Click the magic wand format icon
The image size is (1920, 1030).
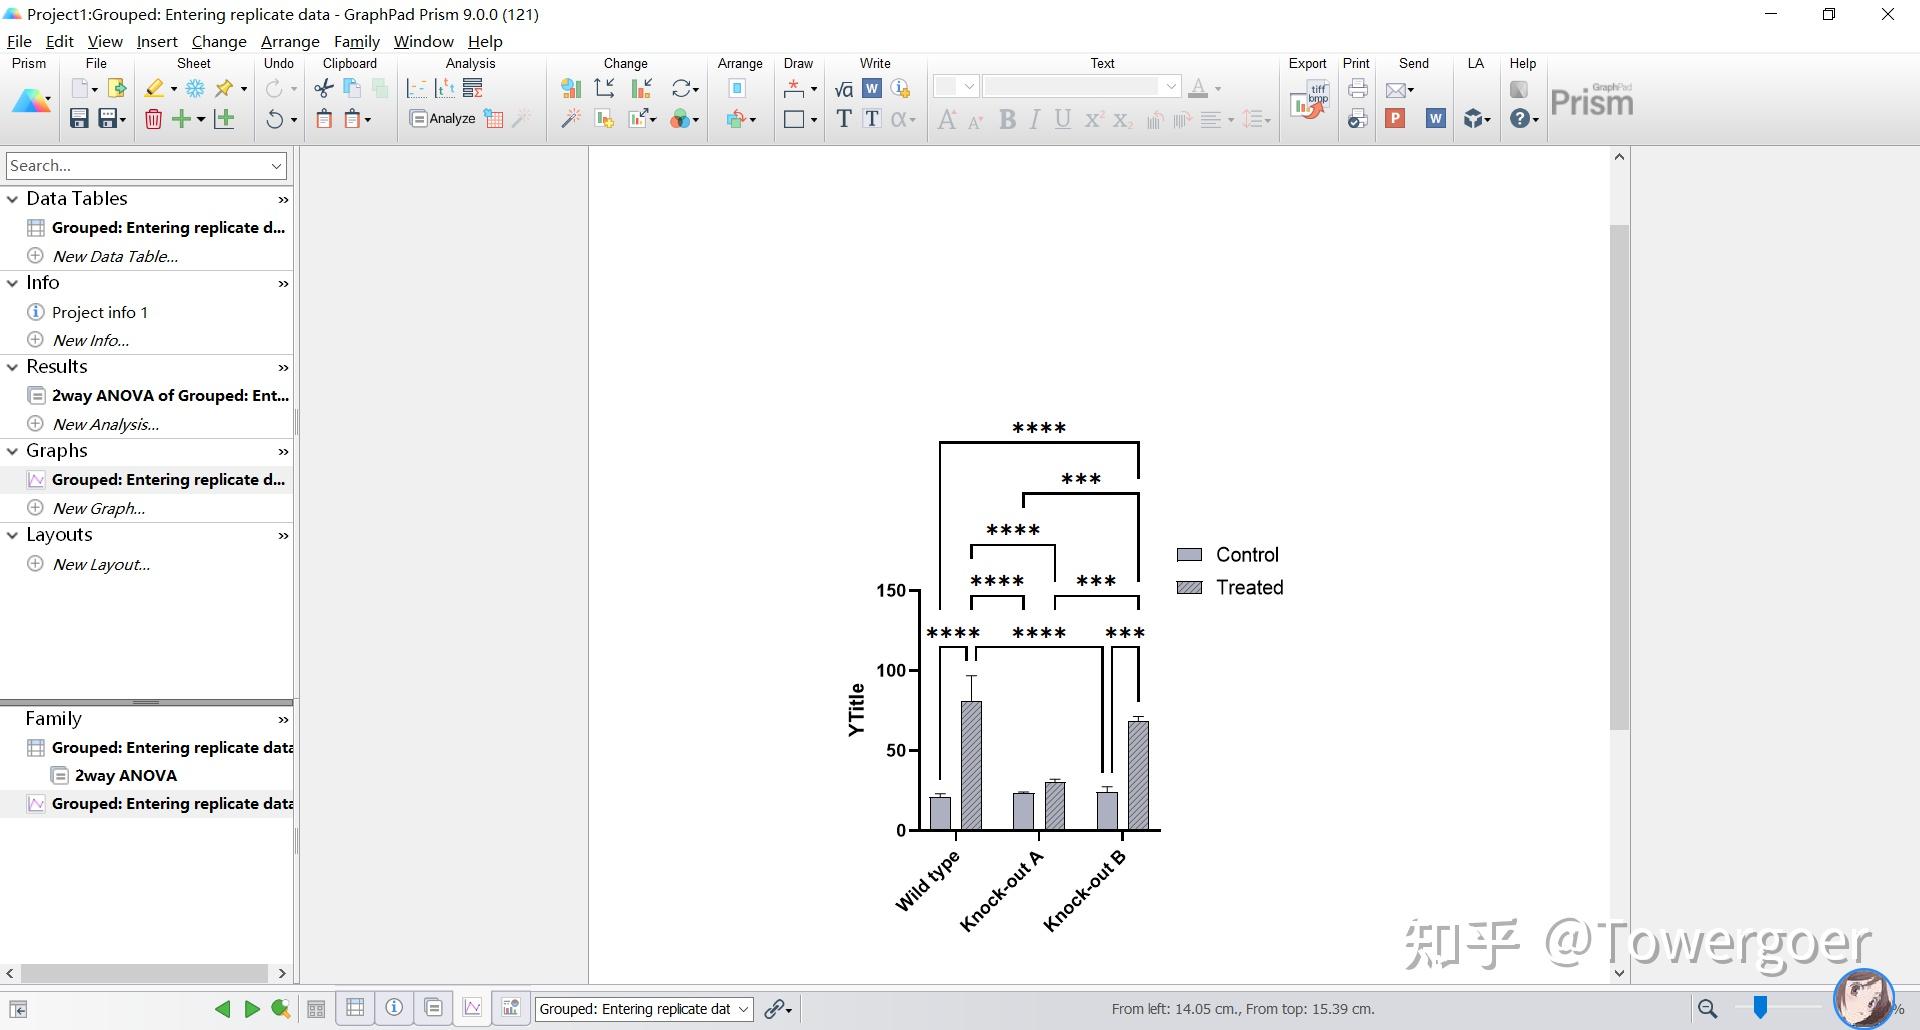pyautogui.click(x=571, y=119)
